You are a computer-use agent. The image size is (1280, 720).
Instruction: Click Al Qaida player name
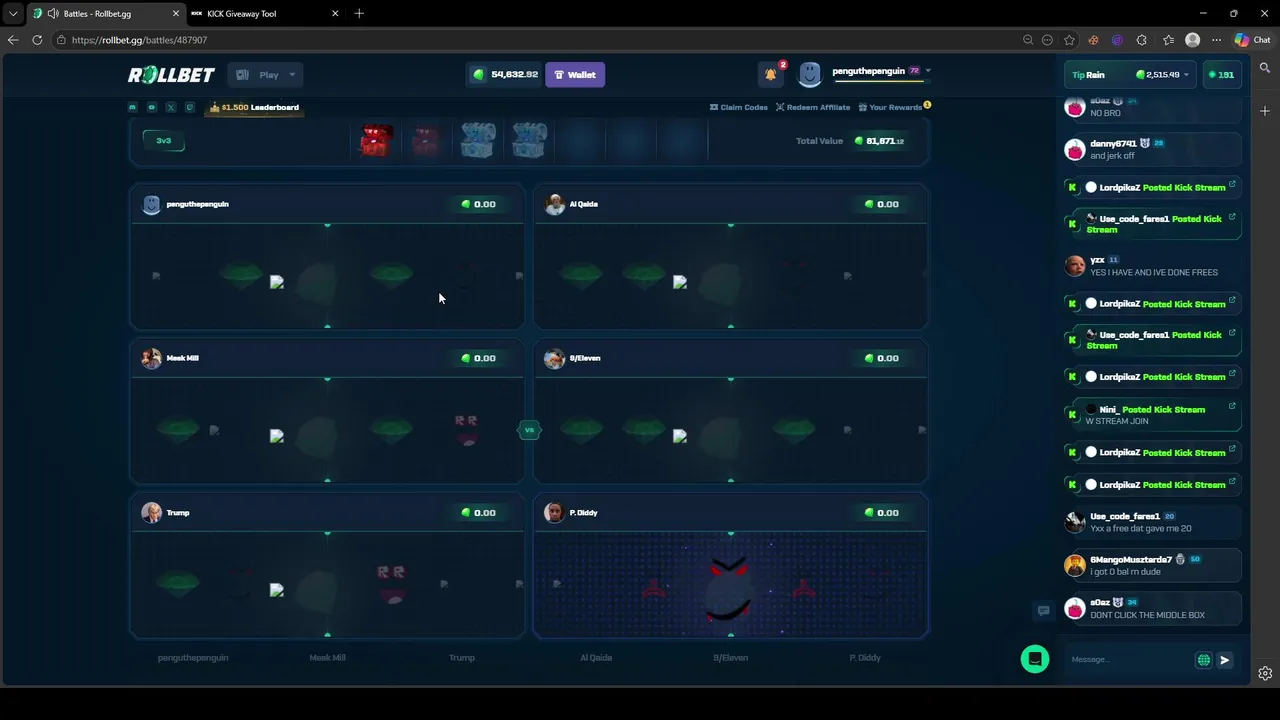pyautogui.click(x=584, y=204)
